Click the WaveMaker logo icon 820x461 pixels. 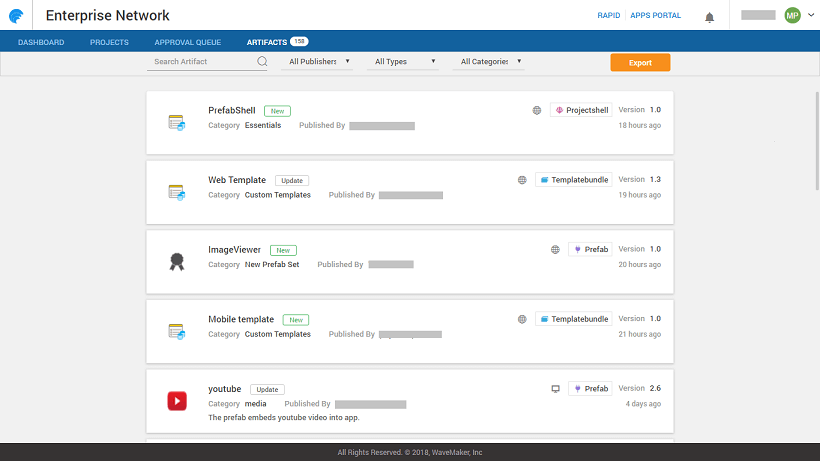point(16,16)
